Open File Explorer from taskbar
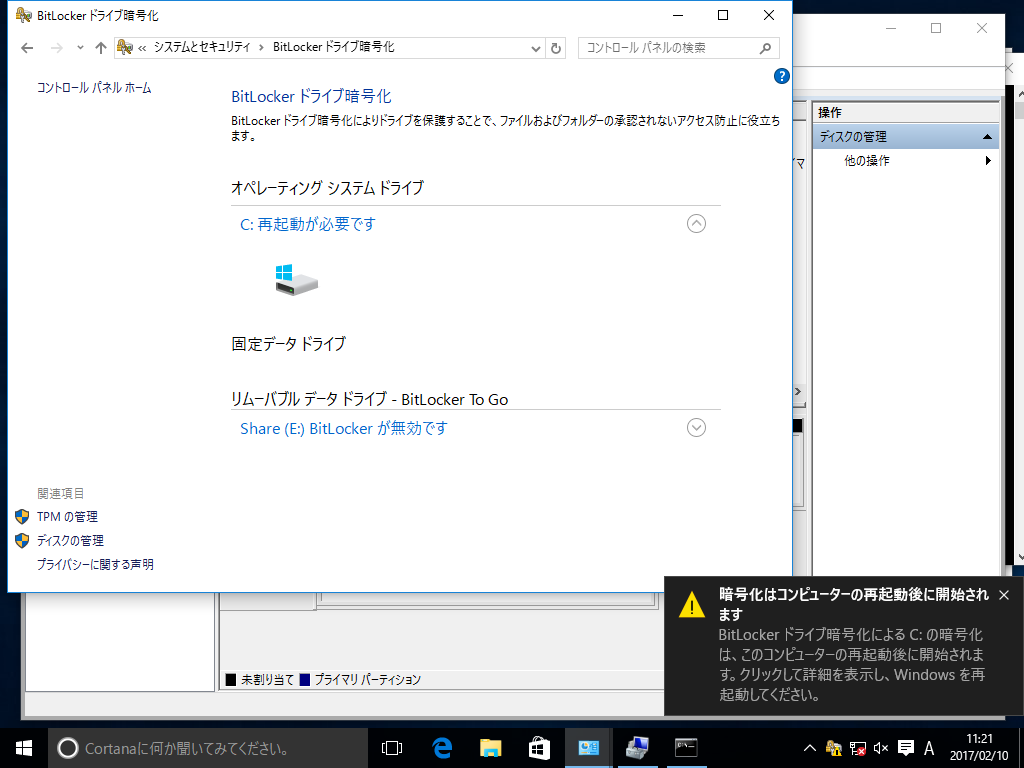Viewport: 1024px width, 768px height. pos(490,748)
